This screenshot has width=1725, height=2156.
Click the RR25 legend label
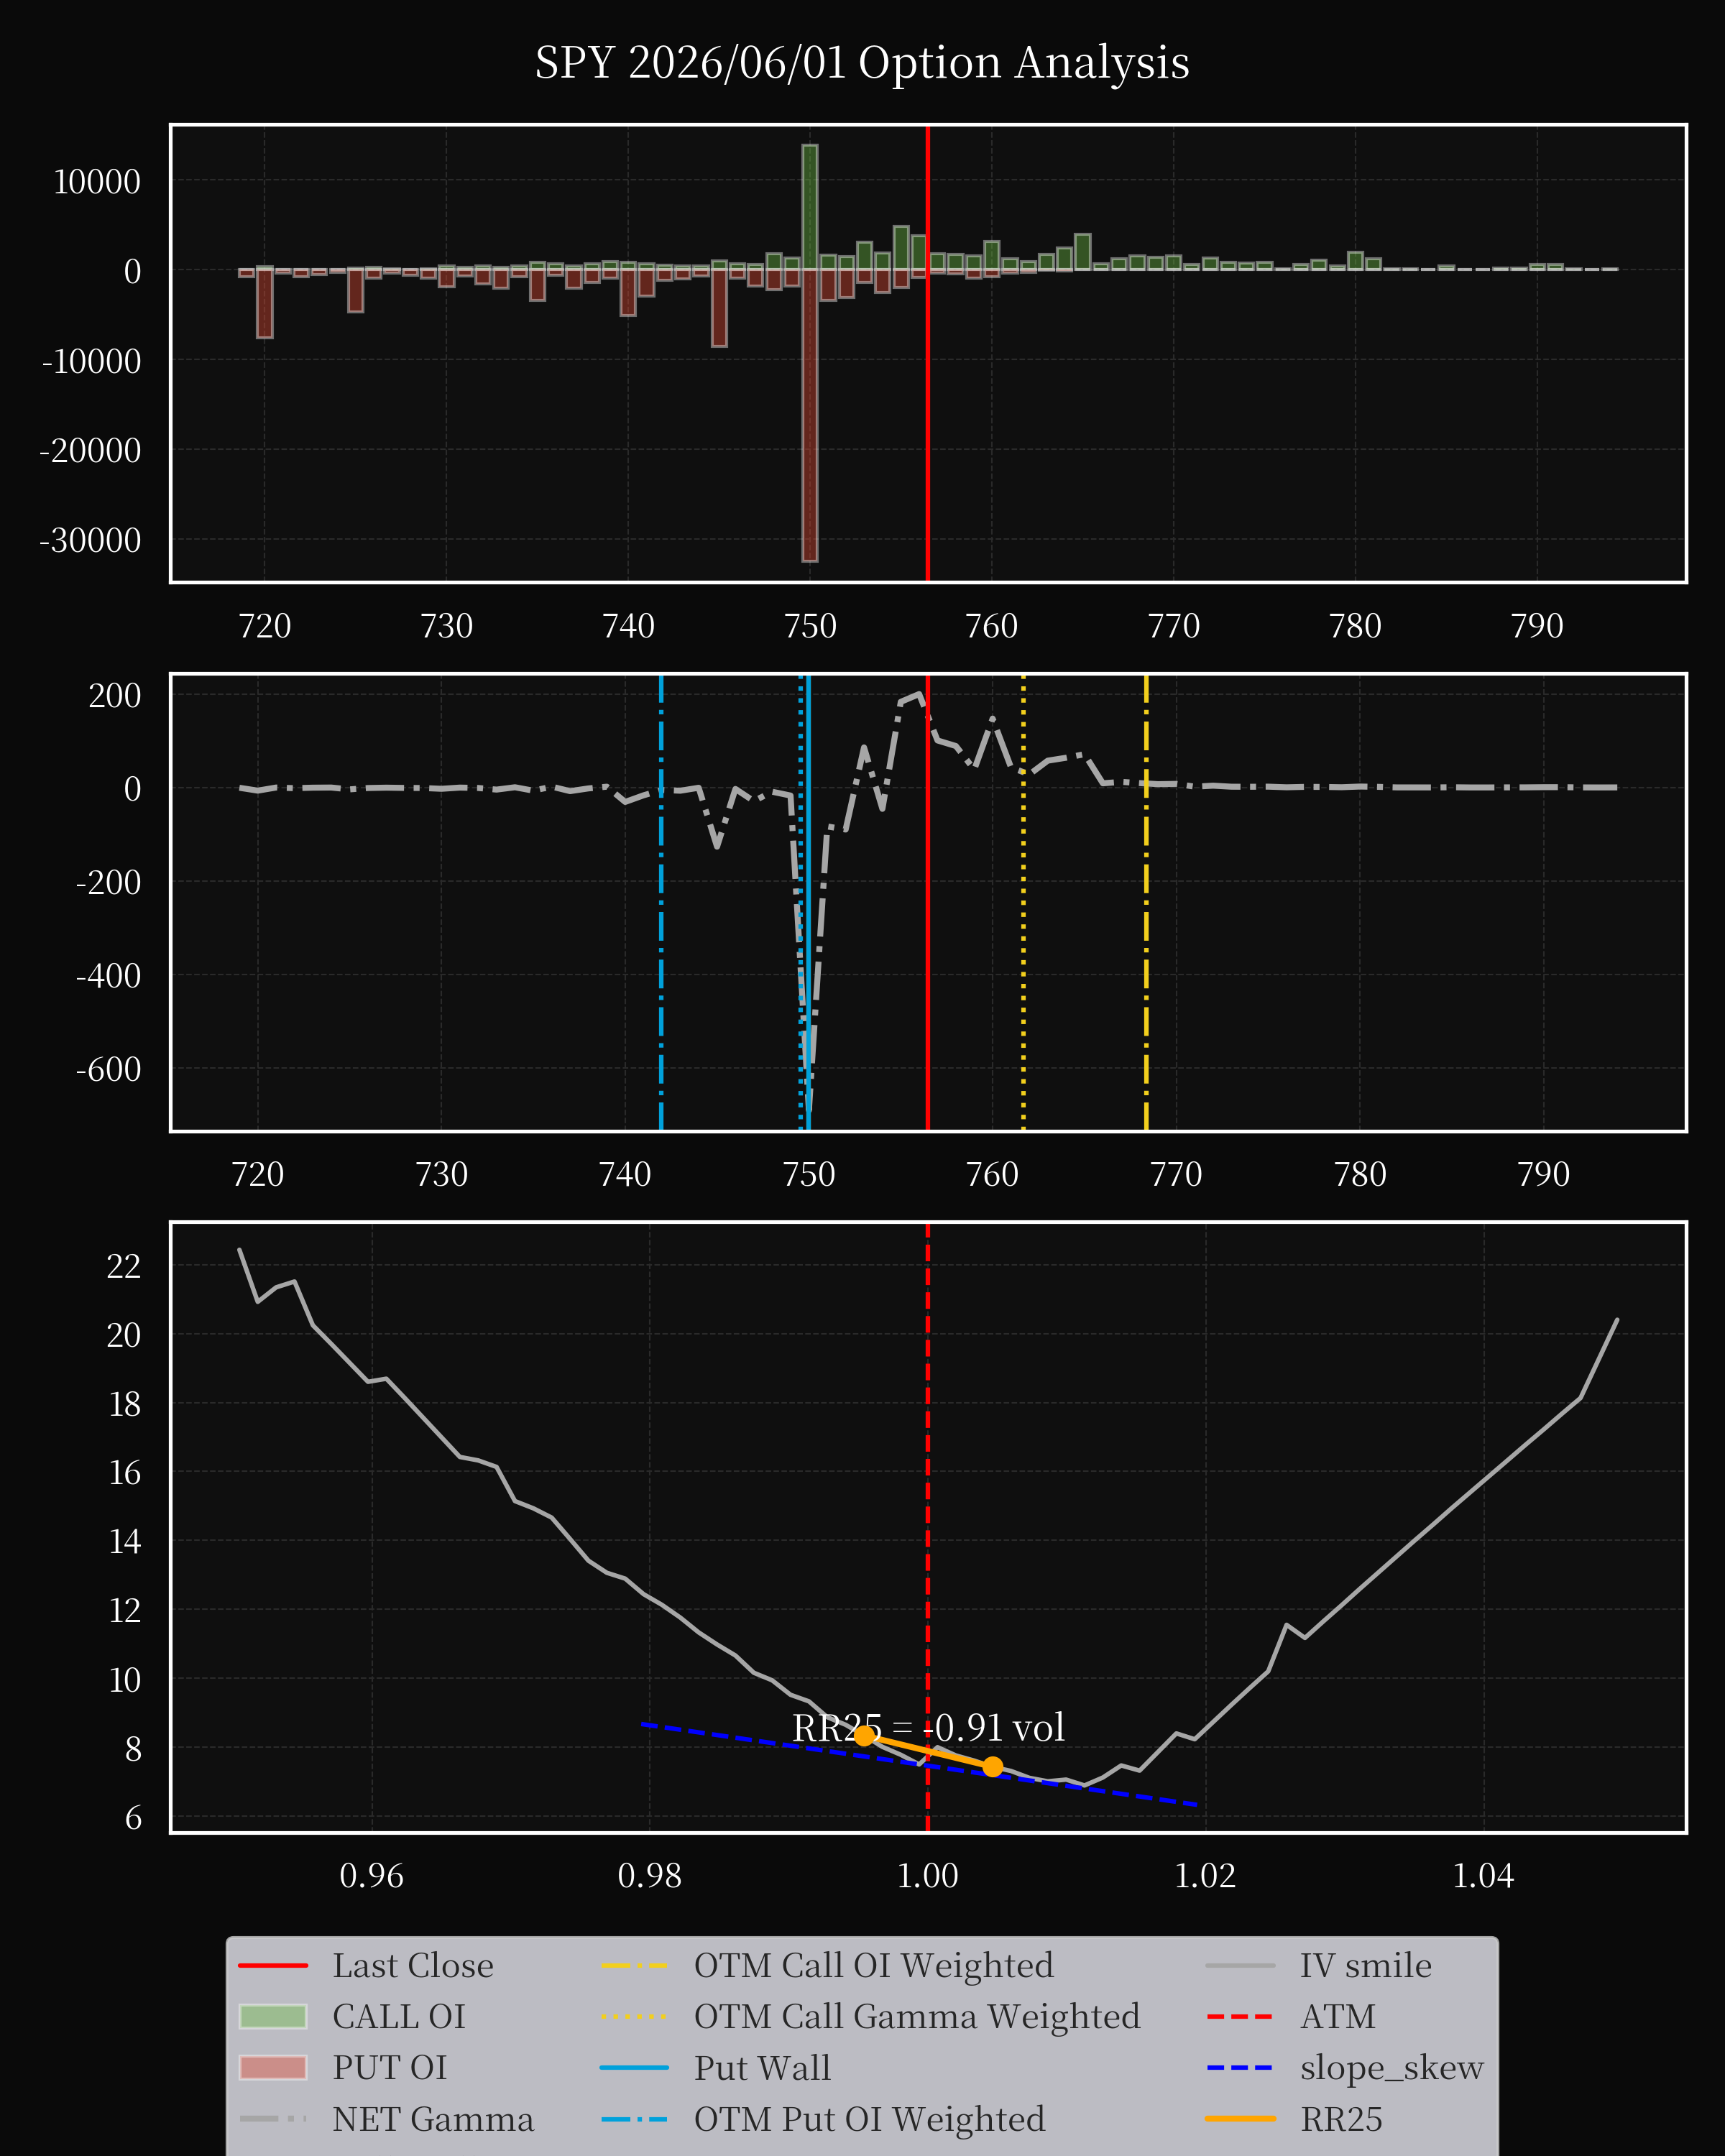(1341, 2118)
